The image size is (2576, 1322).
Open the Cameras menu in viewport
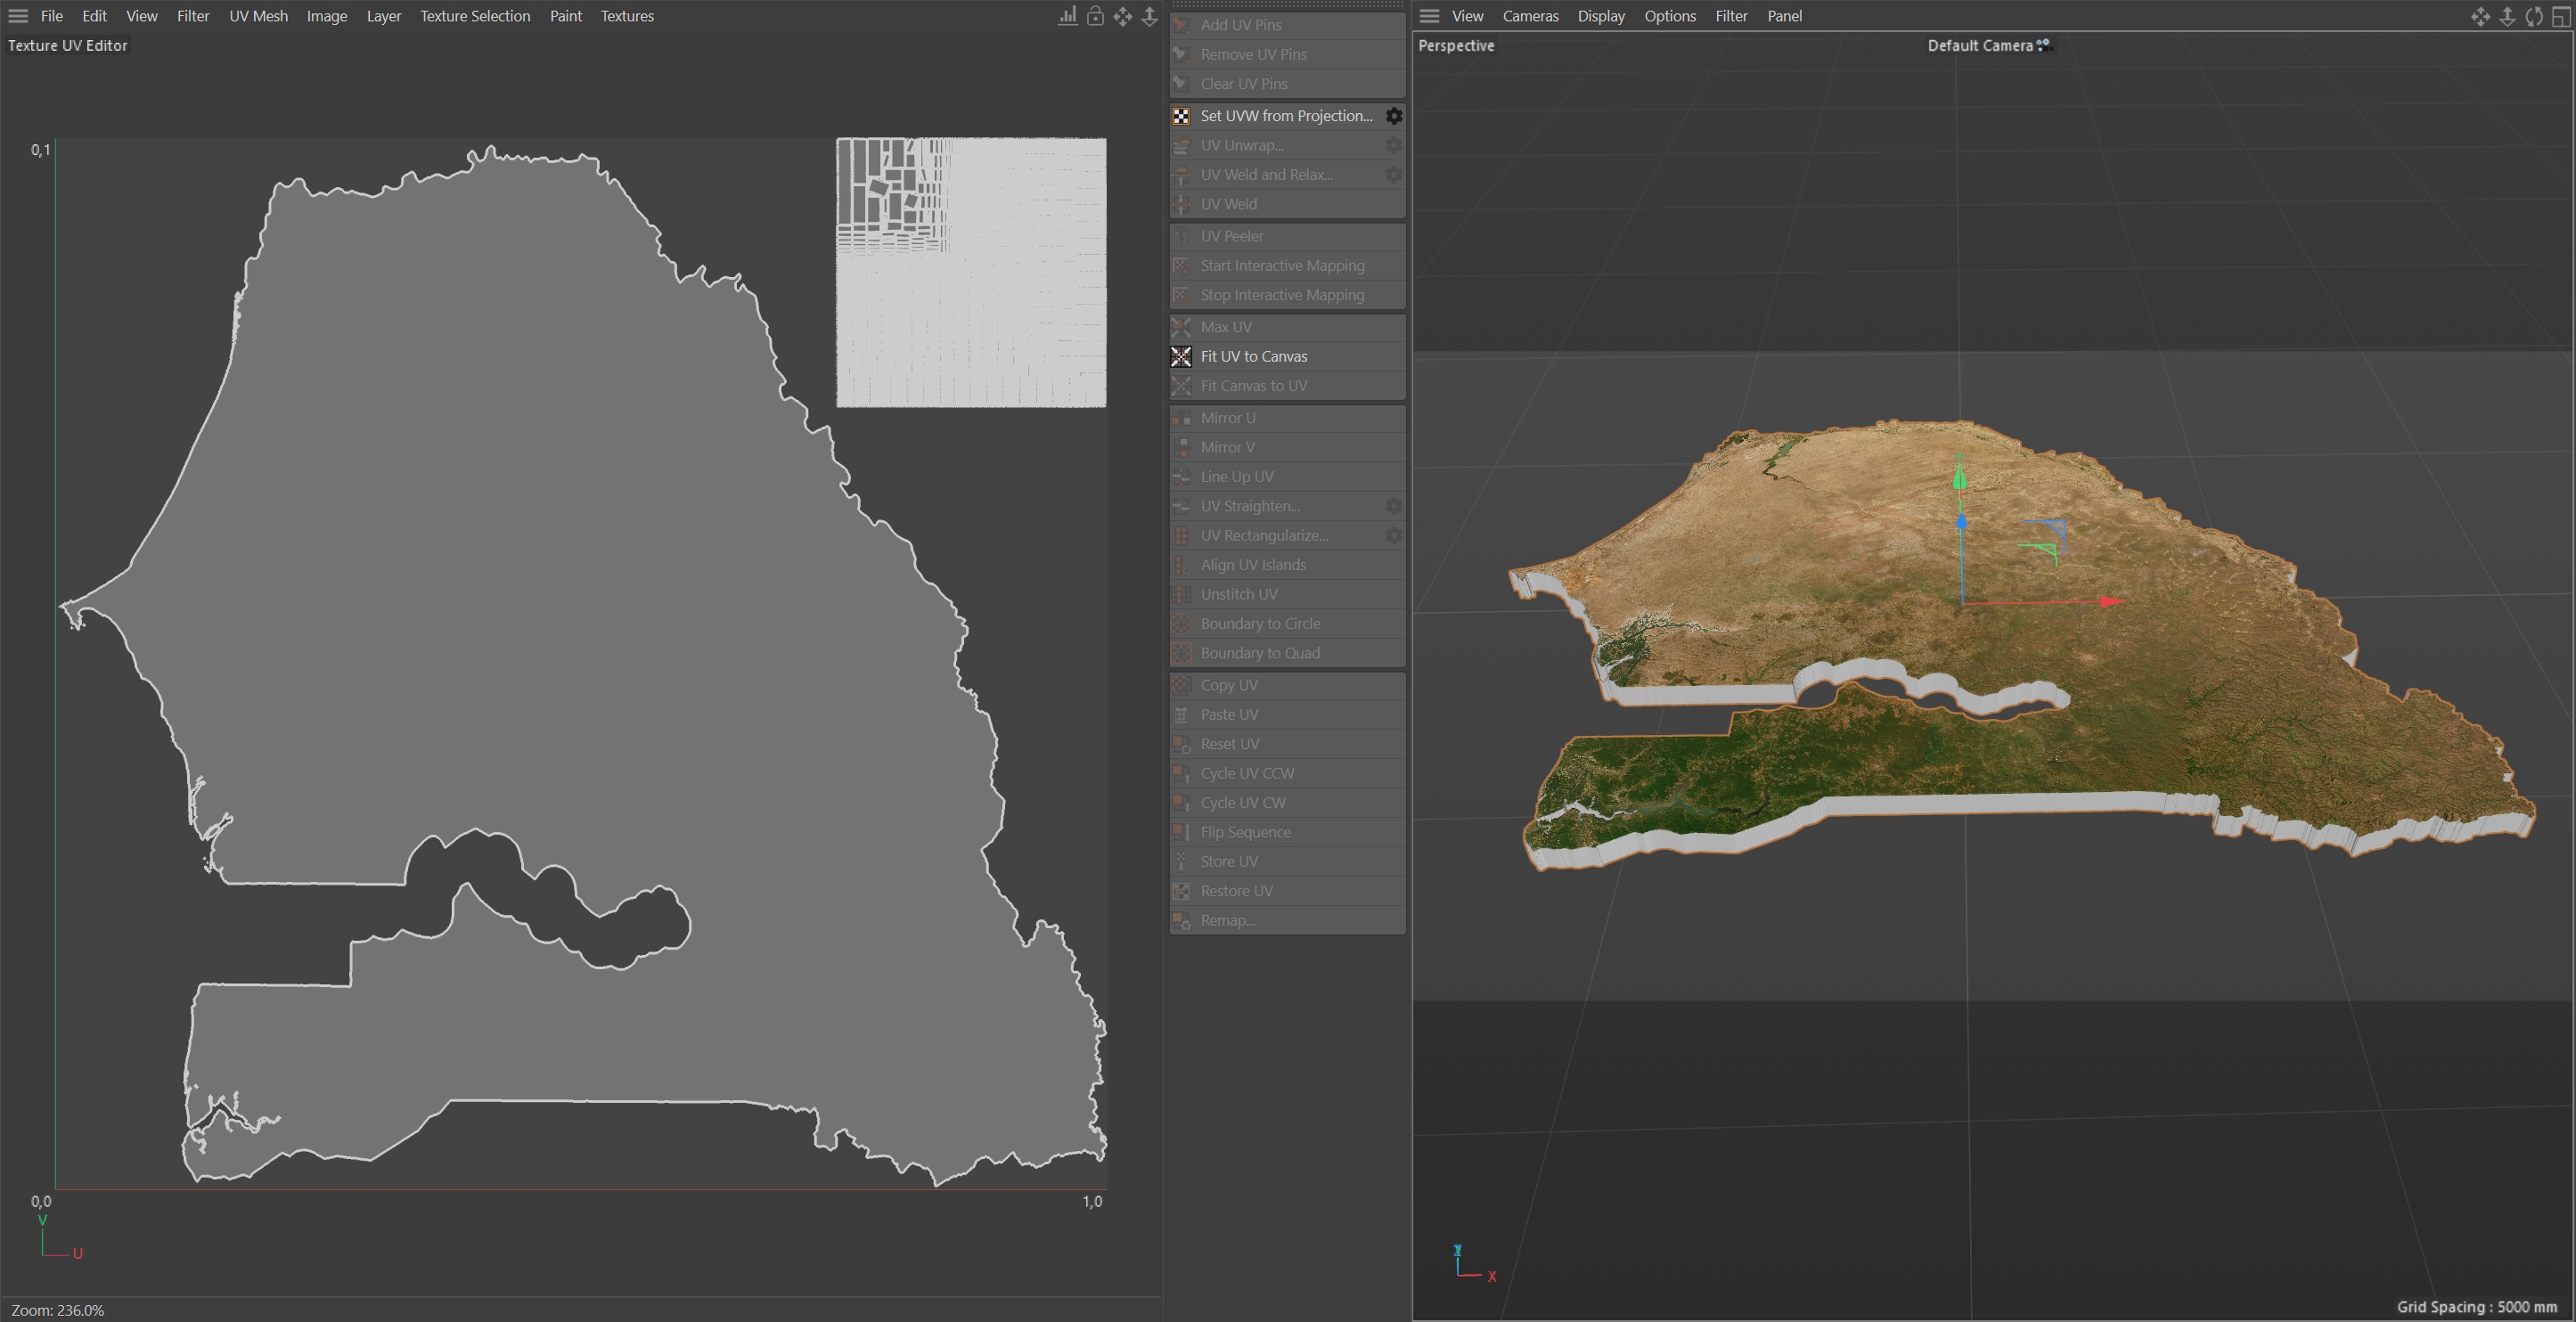coord(1530,16)
